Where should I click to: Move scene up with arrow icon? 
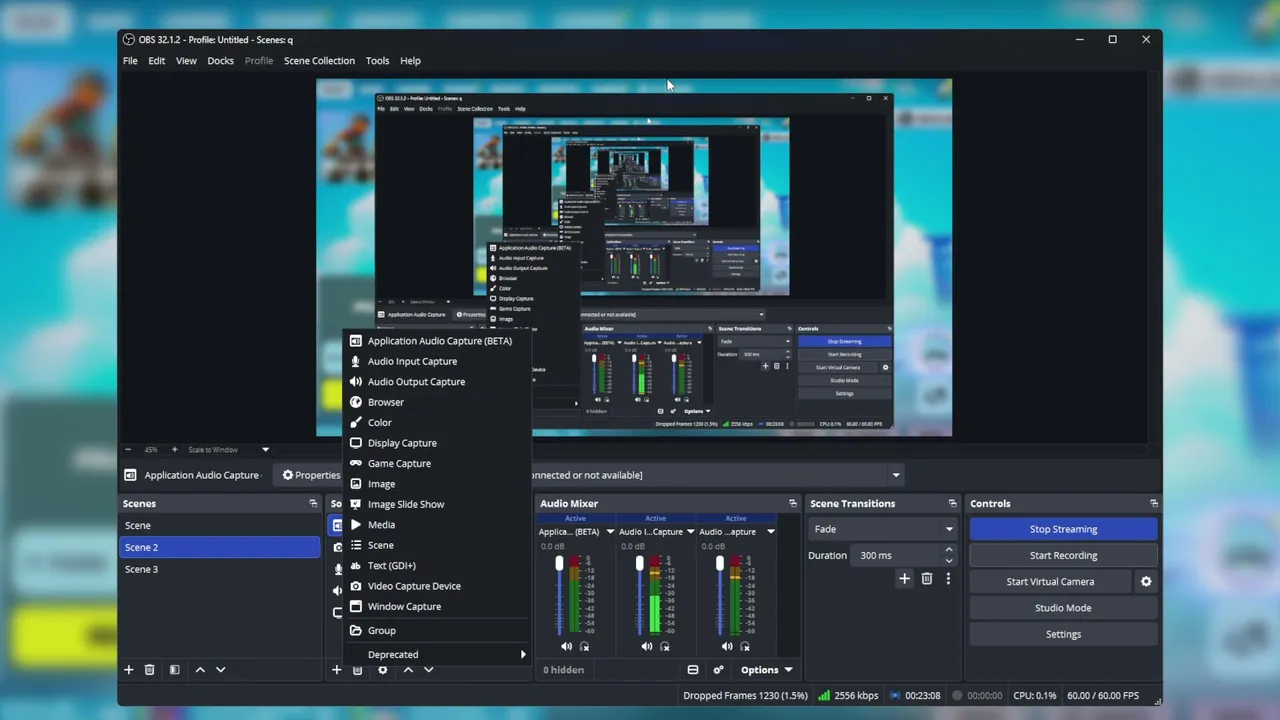pos(200,670)
